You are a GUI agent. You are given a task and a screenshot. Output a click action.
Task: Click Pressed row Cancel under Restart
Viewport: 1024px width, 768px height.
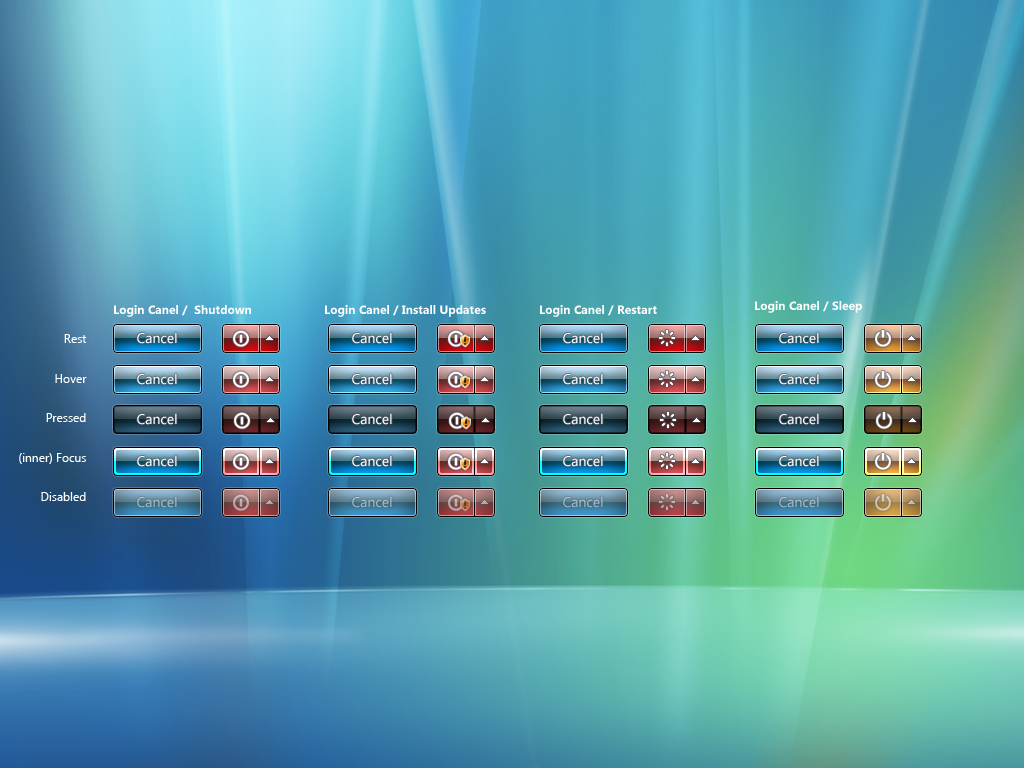pos(583,420)
